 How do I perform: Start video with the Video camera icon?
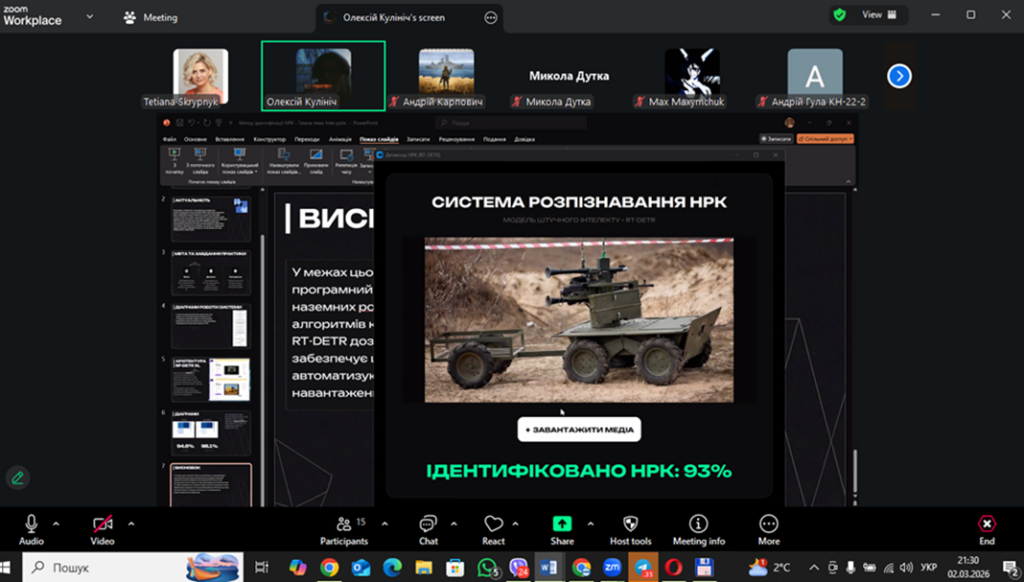tap(102, 524)
